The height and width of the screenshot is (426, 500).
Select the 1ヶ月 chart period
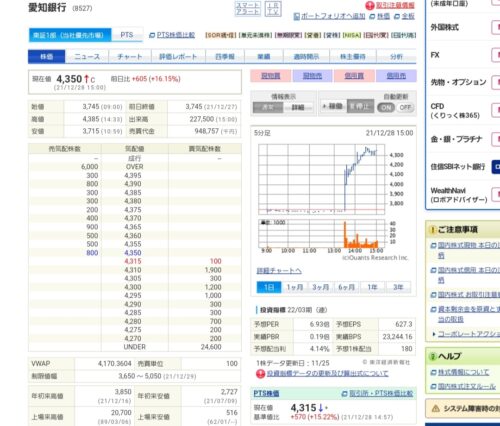click(x=295, y=287)
